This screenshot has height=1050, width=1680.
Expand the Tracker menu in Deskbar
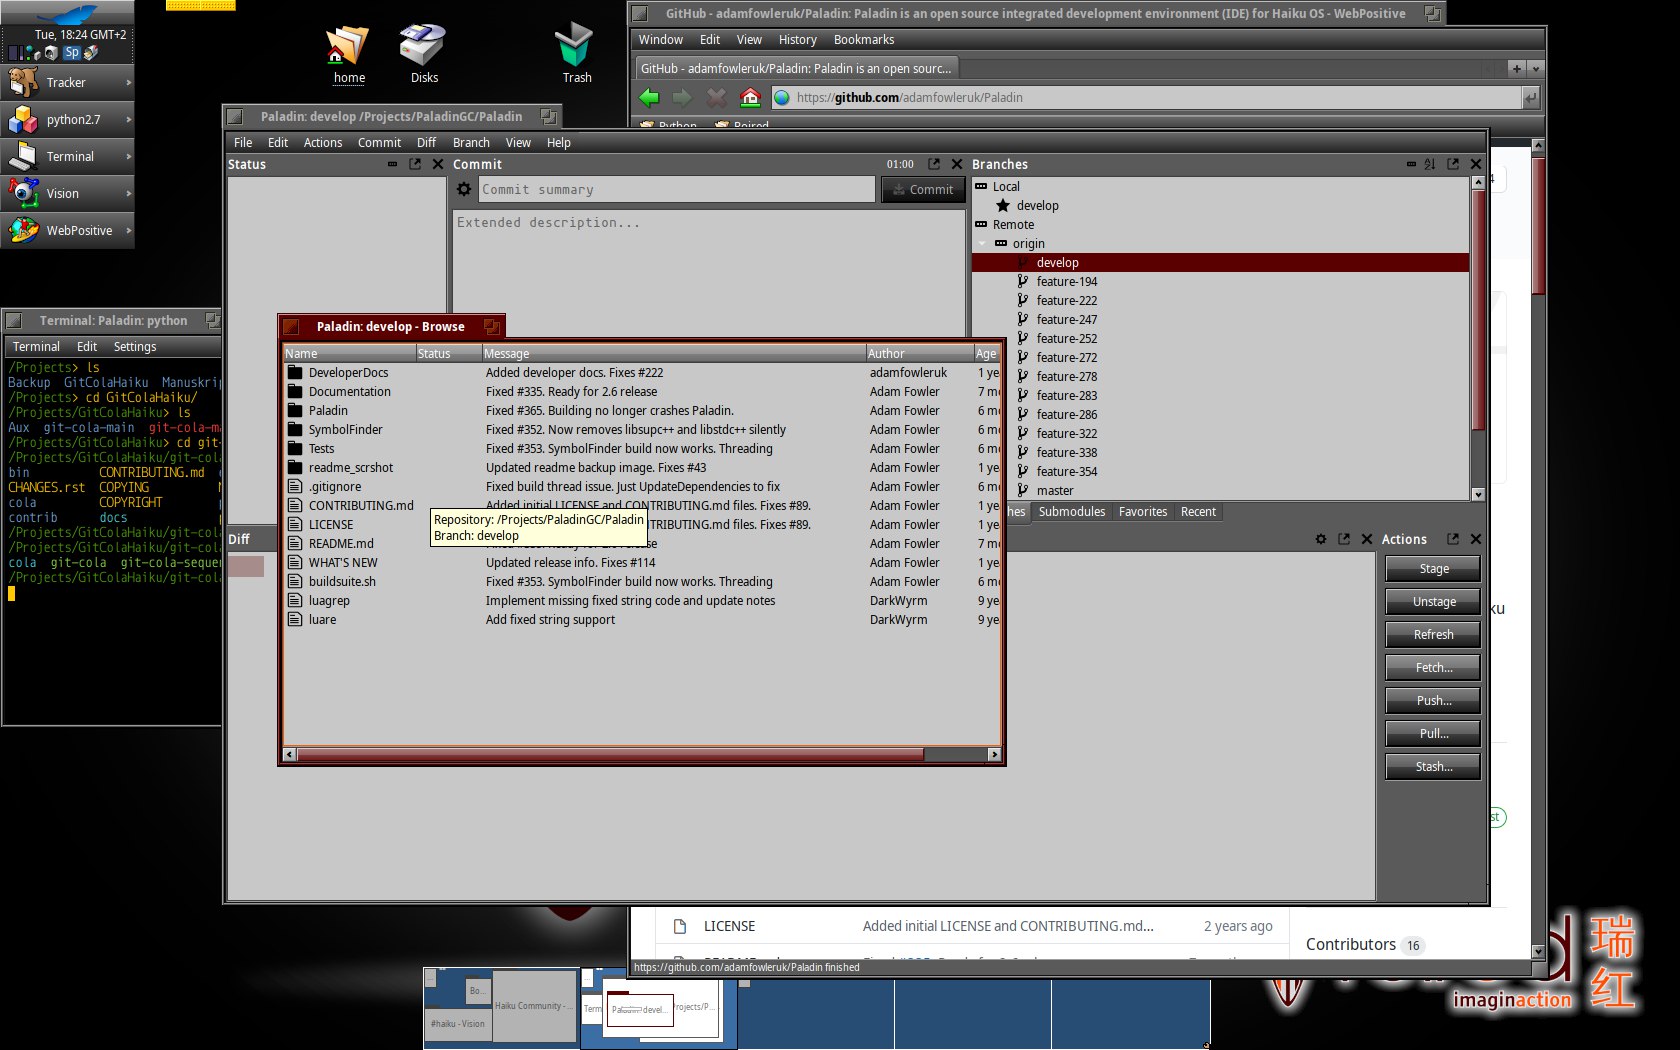tap(67, 83)
